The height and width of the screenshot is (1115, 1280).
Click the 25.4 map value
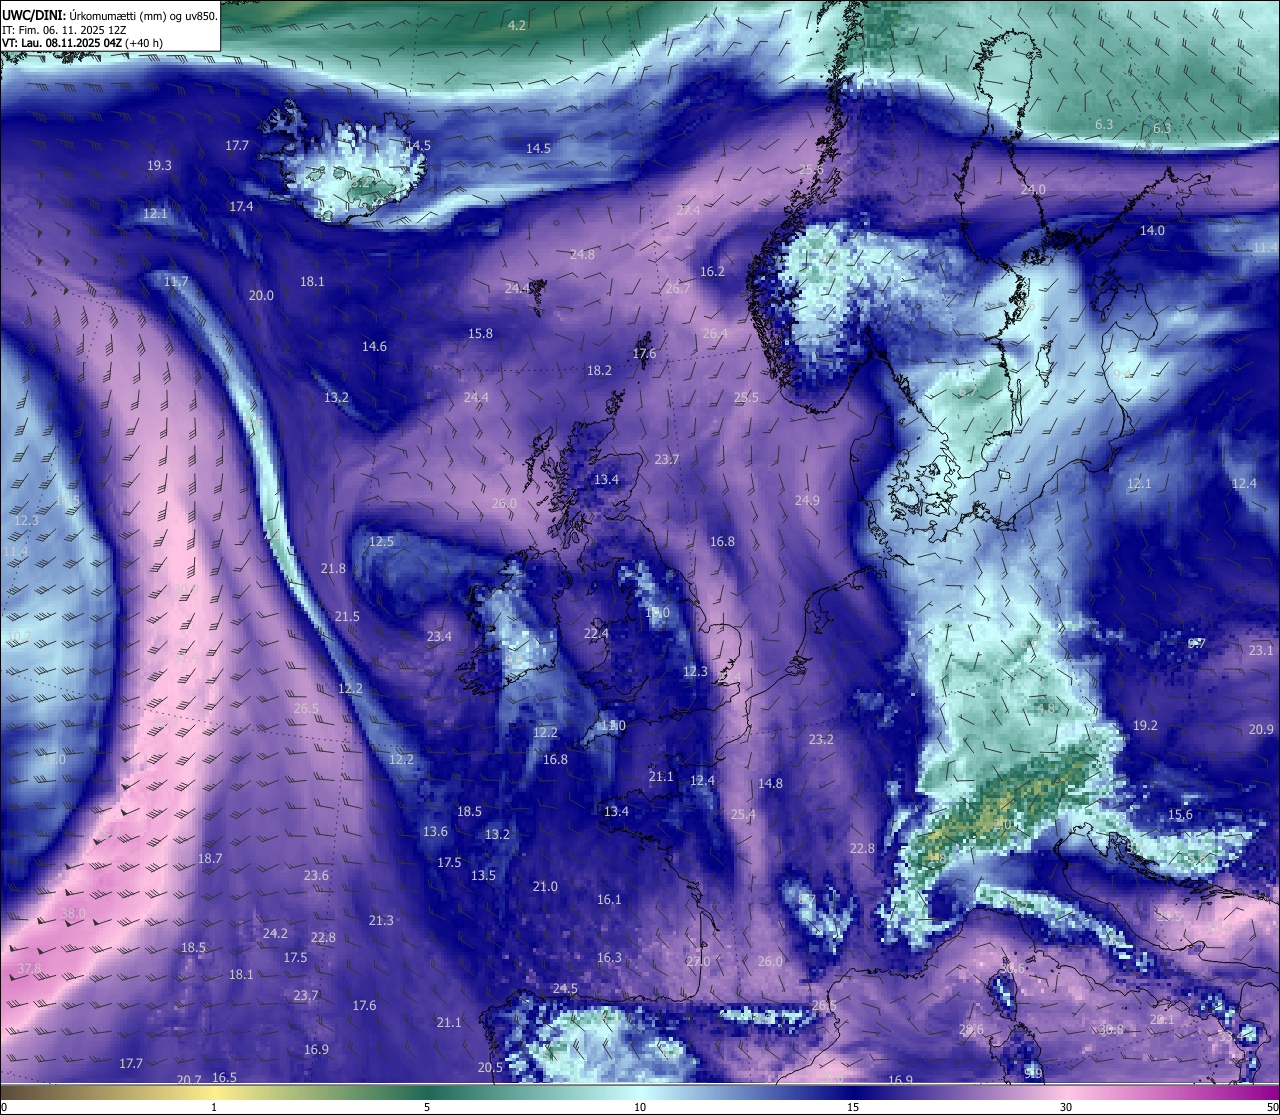pos(743,814)
